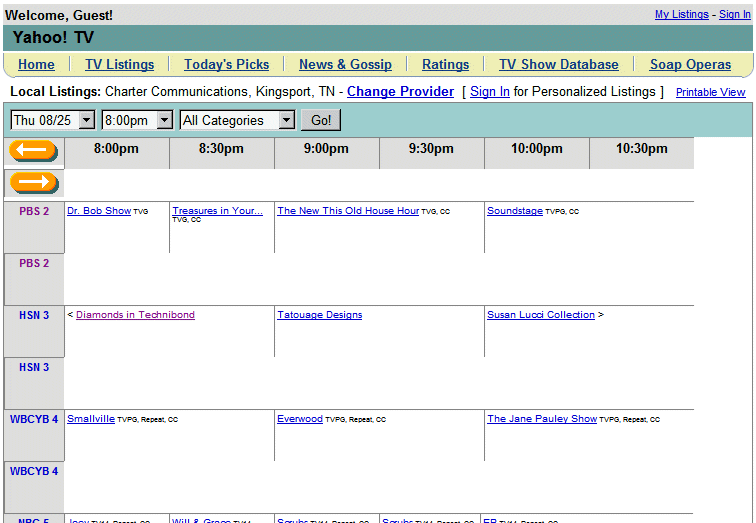Viewport: 756px width, 523px height.
Task: Click the Change Provider link
Action: tap(400, 92)
